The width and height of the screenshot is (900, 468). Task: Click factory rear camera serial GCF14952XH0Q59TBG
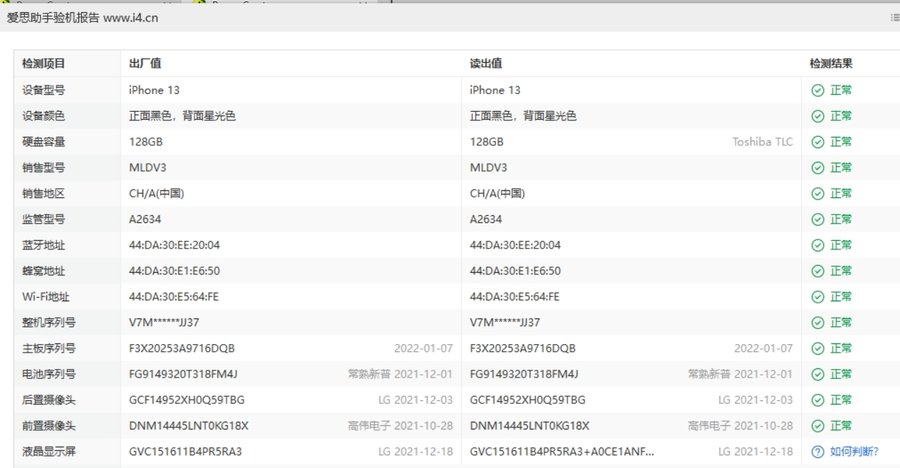[x=187, y=400]
